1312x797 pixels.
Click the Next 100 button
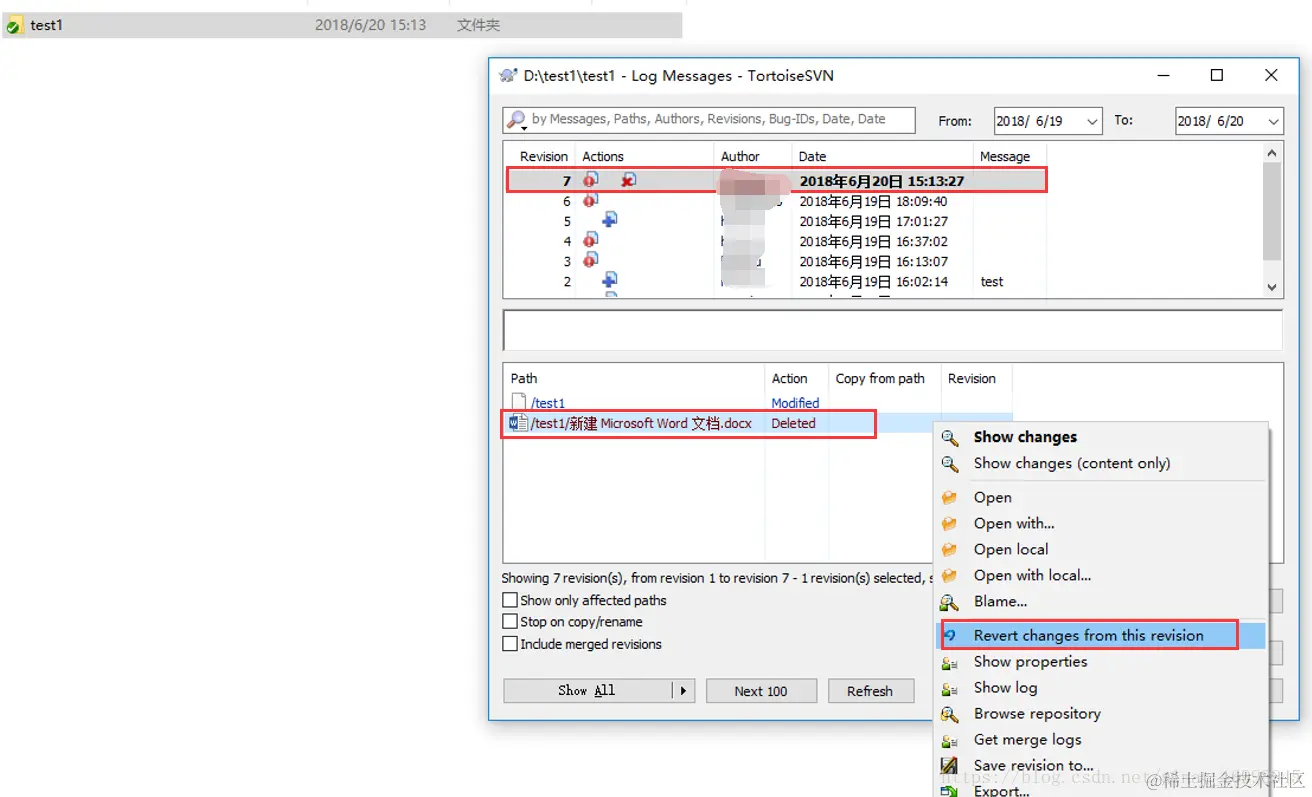761,691
